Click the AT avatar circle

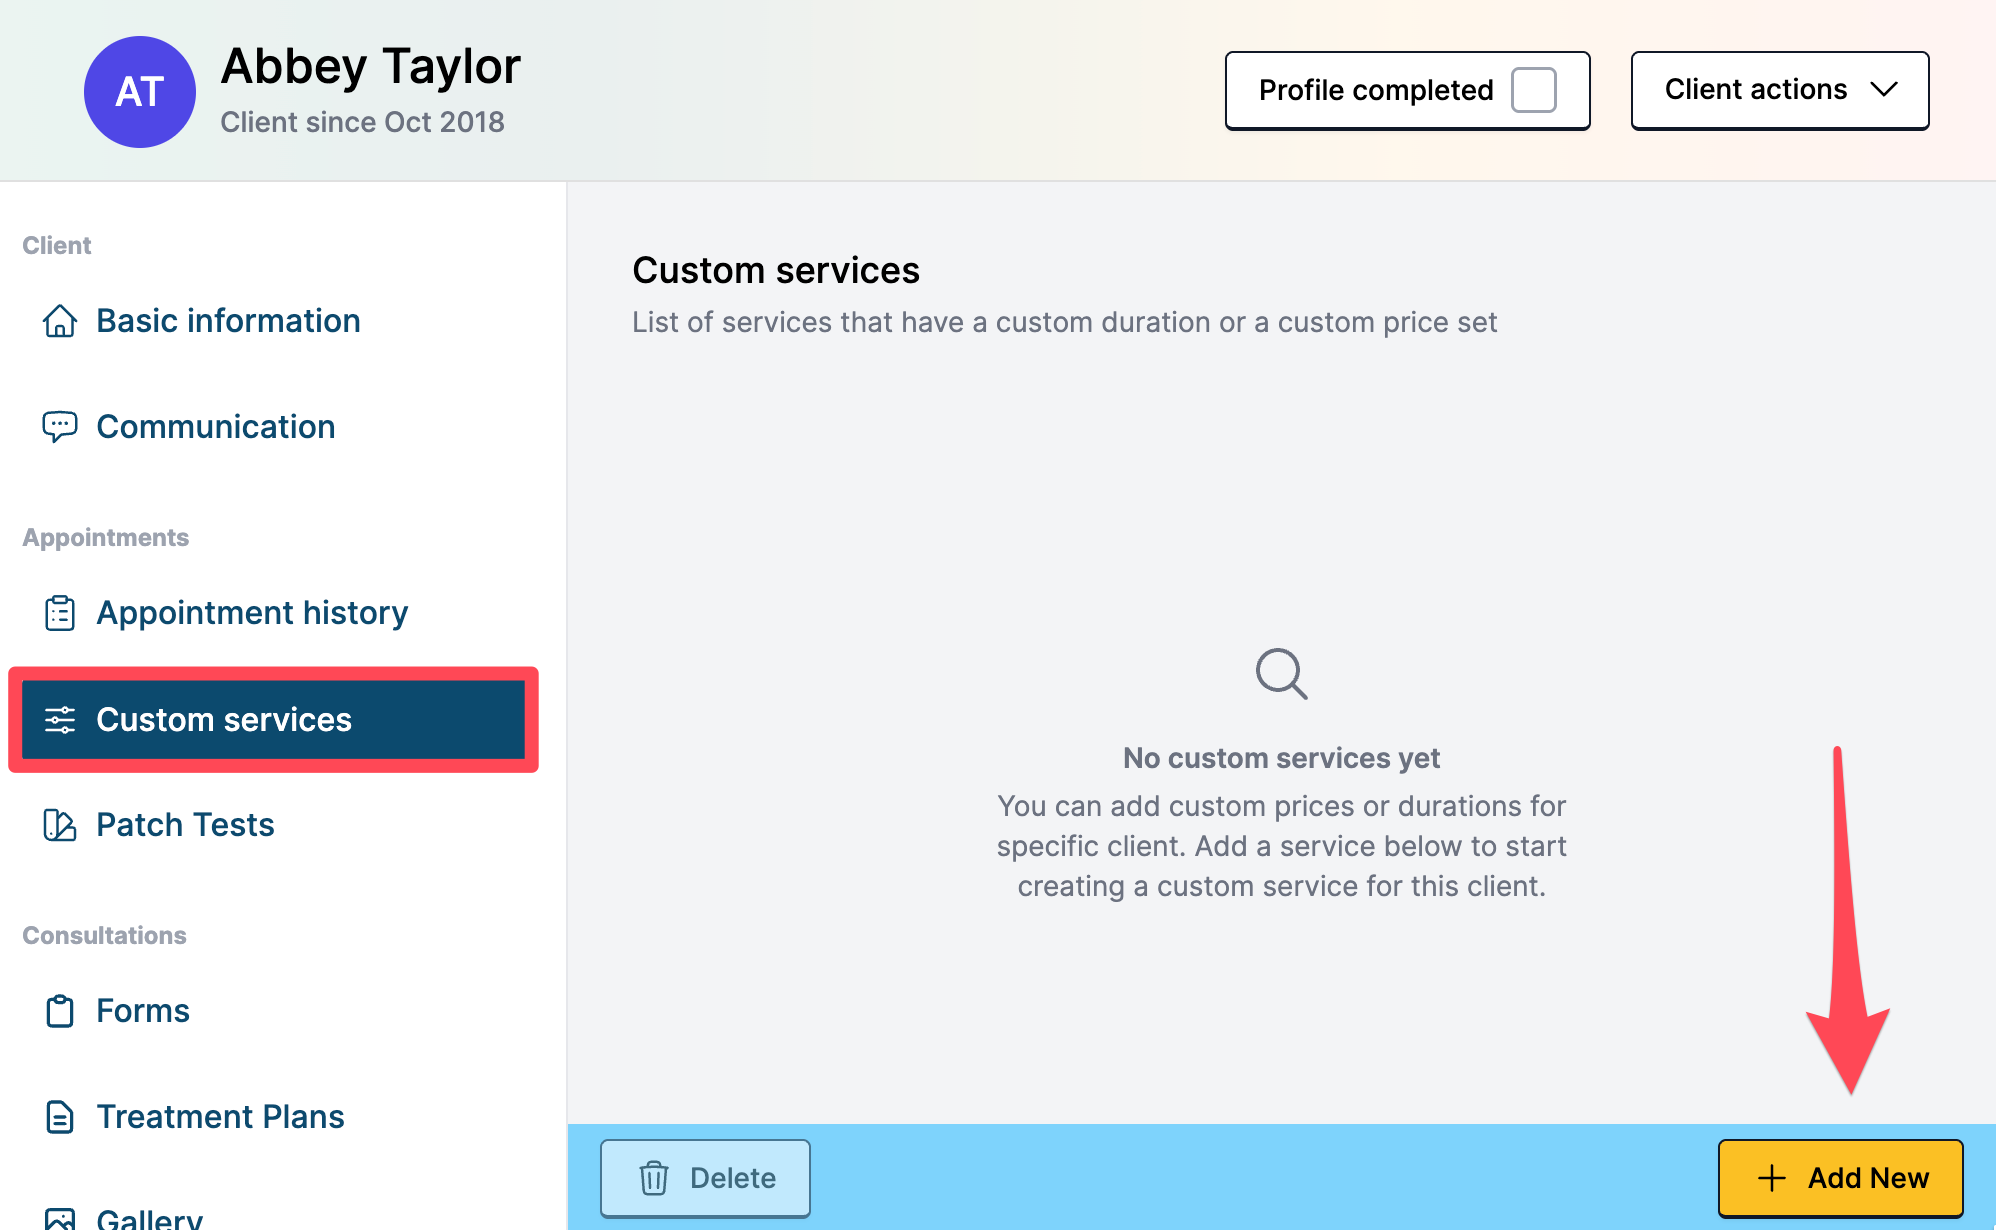pyautogui.click(x=140, y=92)
